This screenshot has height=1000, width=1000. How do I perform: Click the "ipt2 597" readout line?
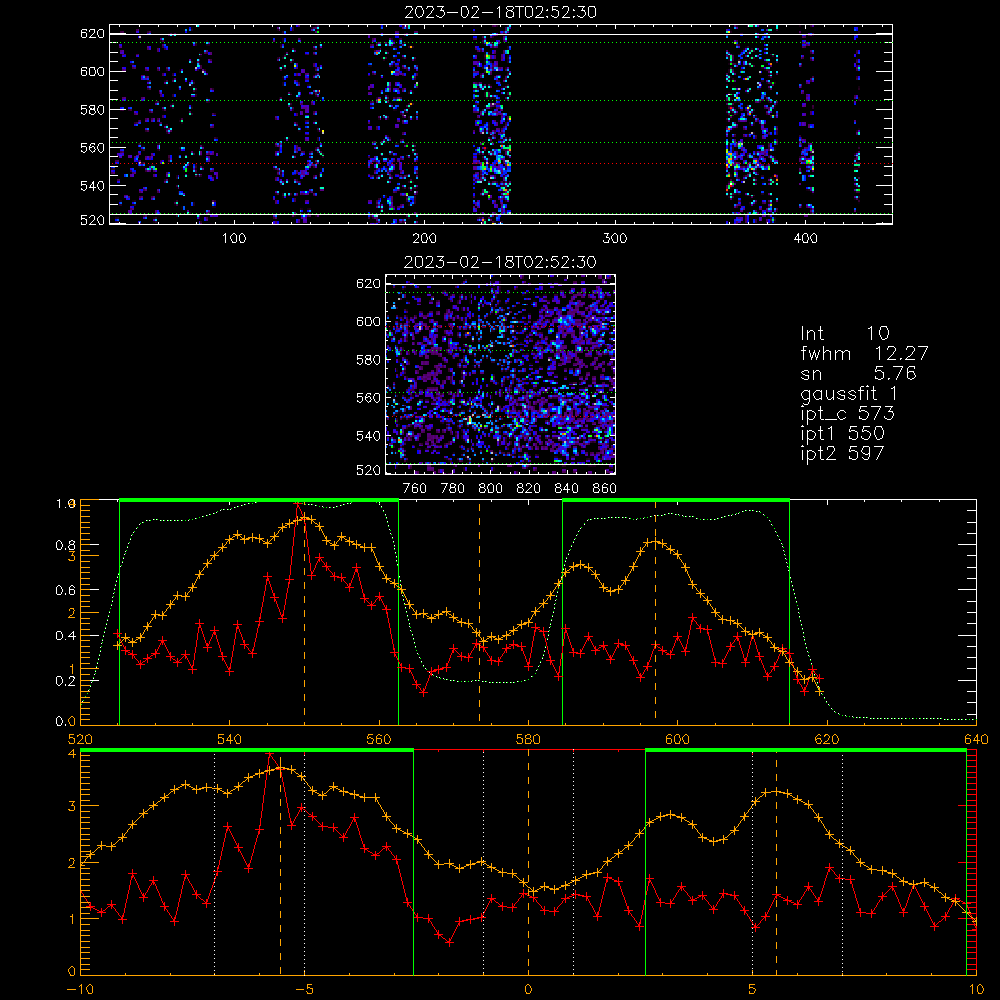click(842, 453)
